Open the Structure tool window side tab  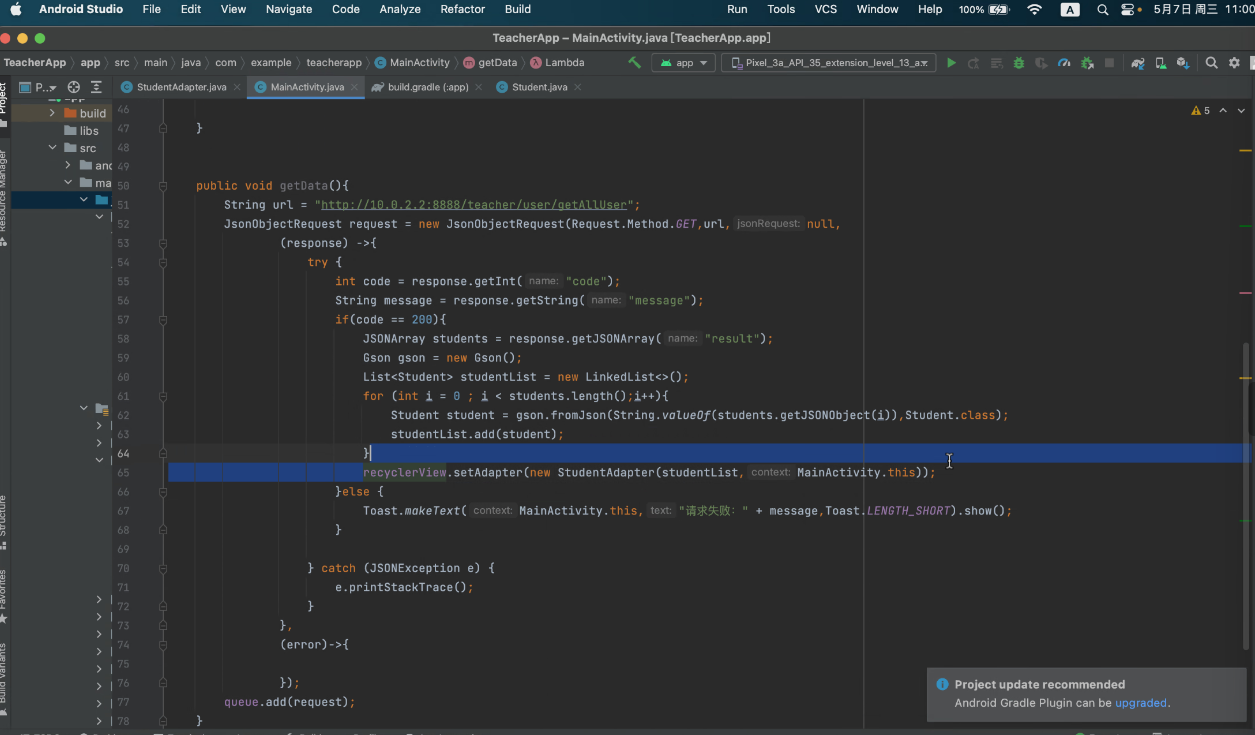coord(4,521)
